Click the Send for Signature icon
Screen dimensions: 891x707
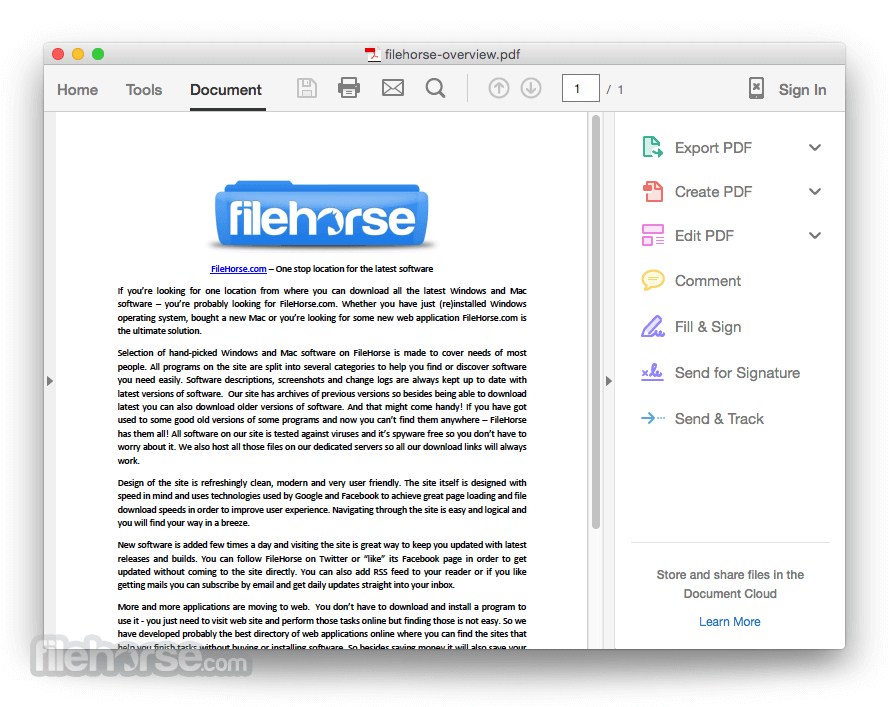pyautogui.click(x=652, y=372)
